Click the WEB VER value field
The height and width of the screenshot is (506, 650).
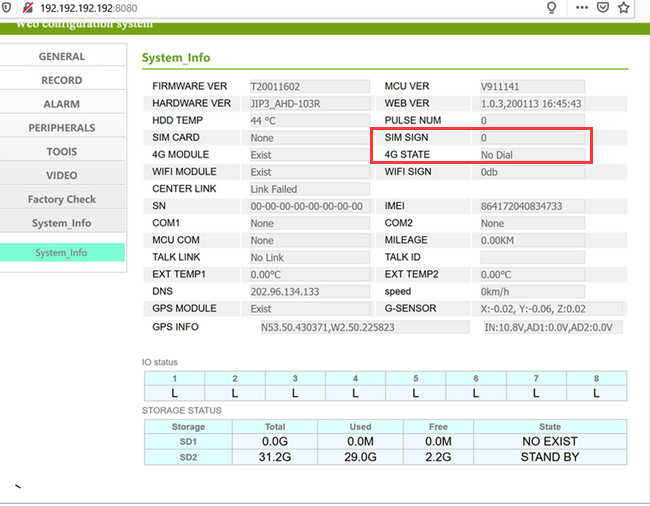pos(532,104)
